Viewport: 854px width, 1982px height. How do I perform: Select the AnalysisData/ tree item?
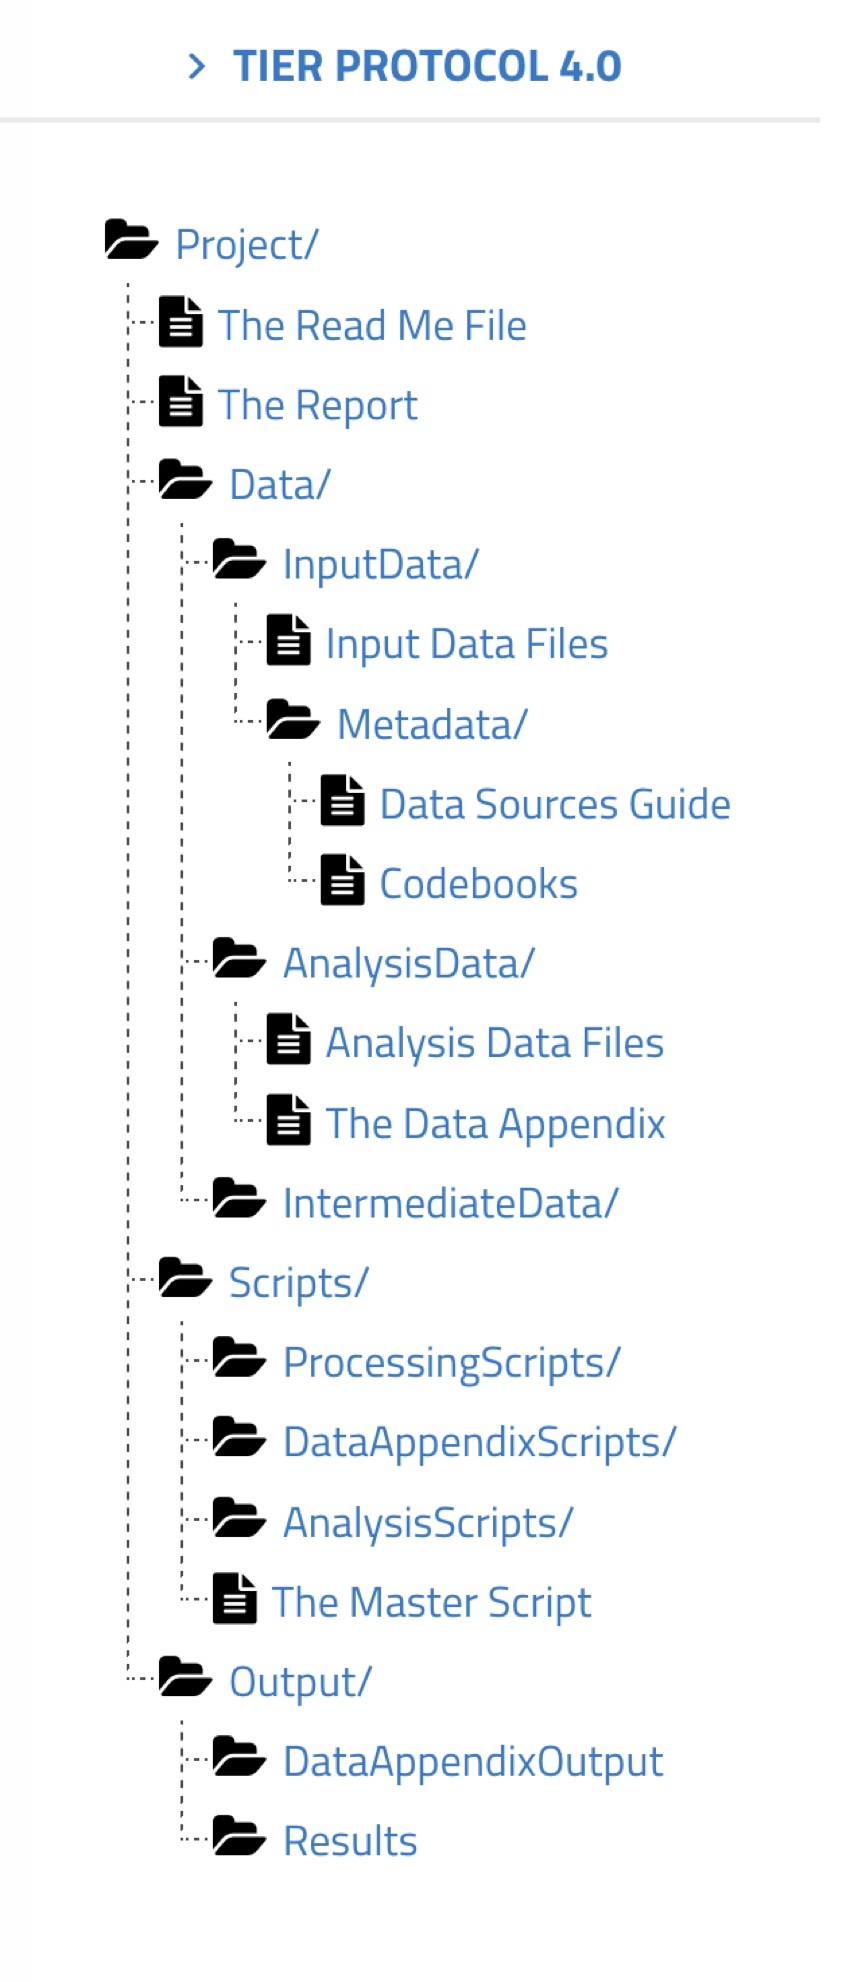pyautogui.click(x=409, y=964)
